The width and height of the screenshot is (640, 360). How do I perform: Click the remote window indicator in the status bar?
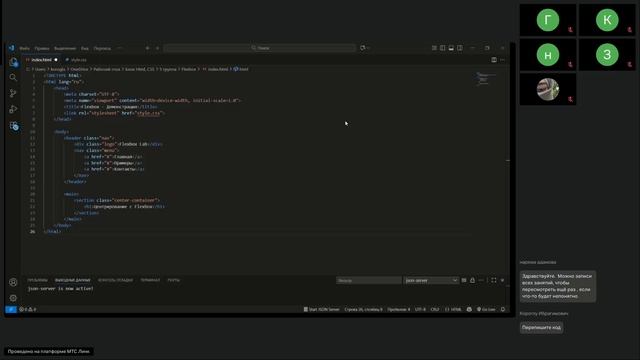tap(11, 309)
